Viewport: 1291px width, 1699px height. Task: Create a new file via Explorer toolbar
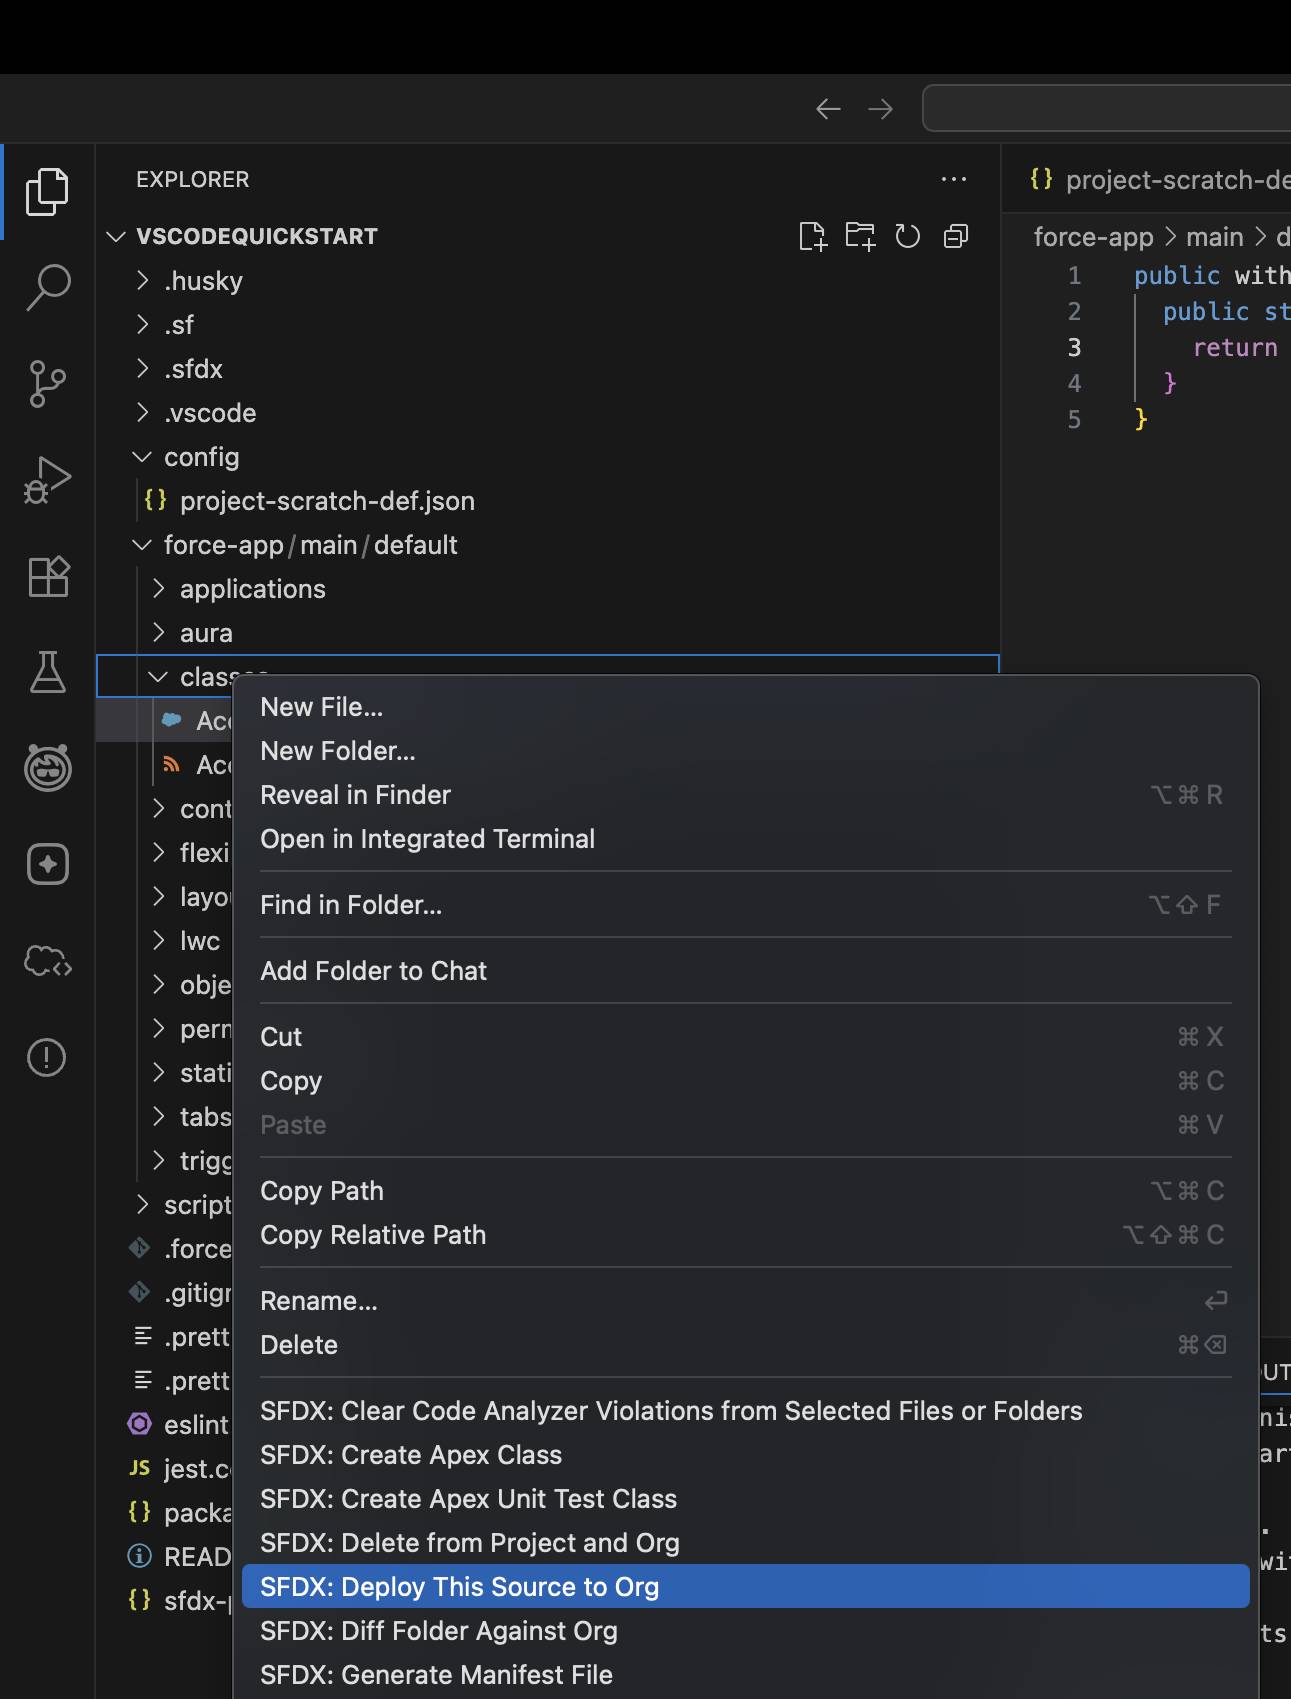click(x=812, y=236)
